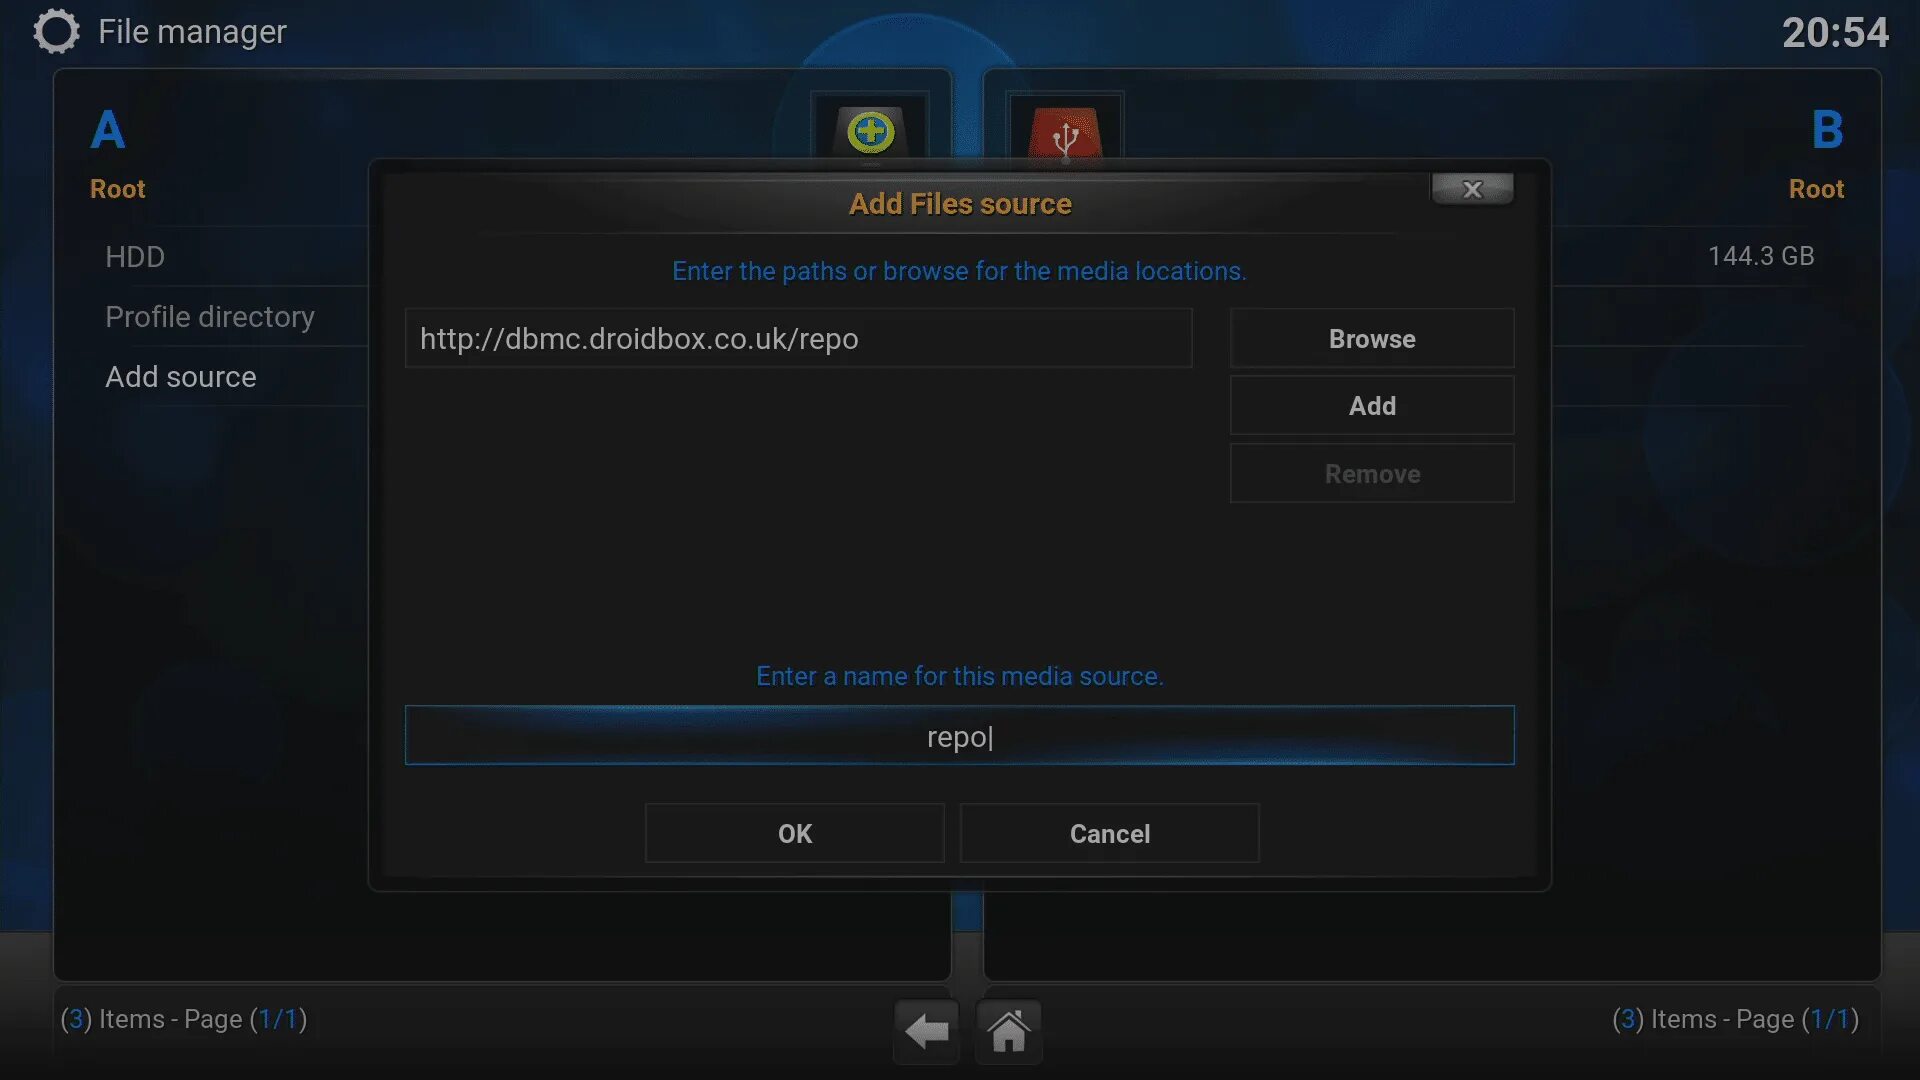Click the media source name field
Viewport: 1920px width, 1080px height.
959,737
